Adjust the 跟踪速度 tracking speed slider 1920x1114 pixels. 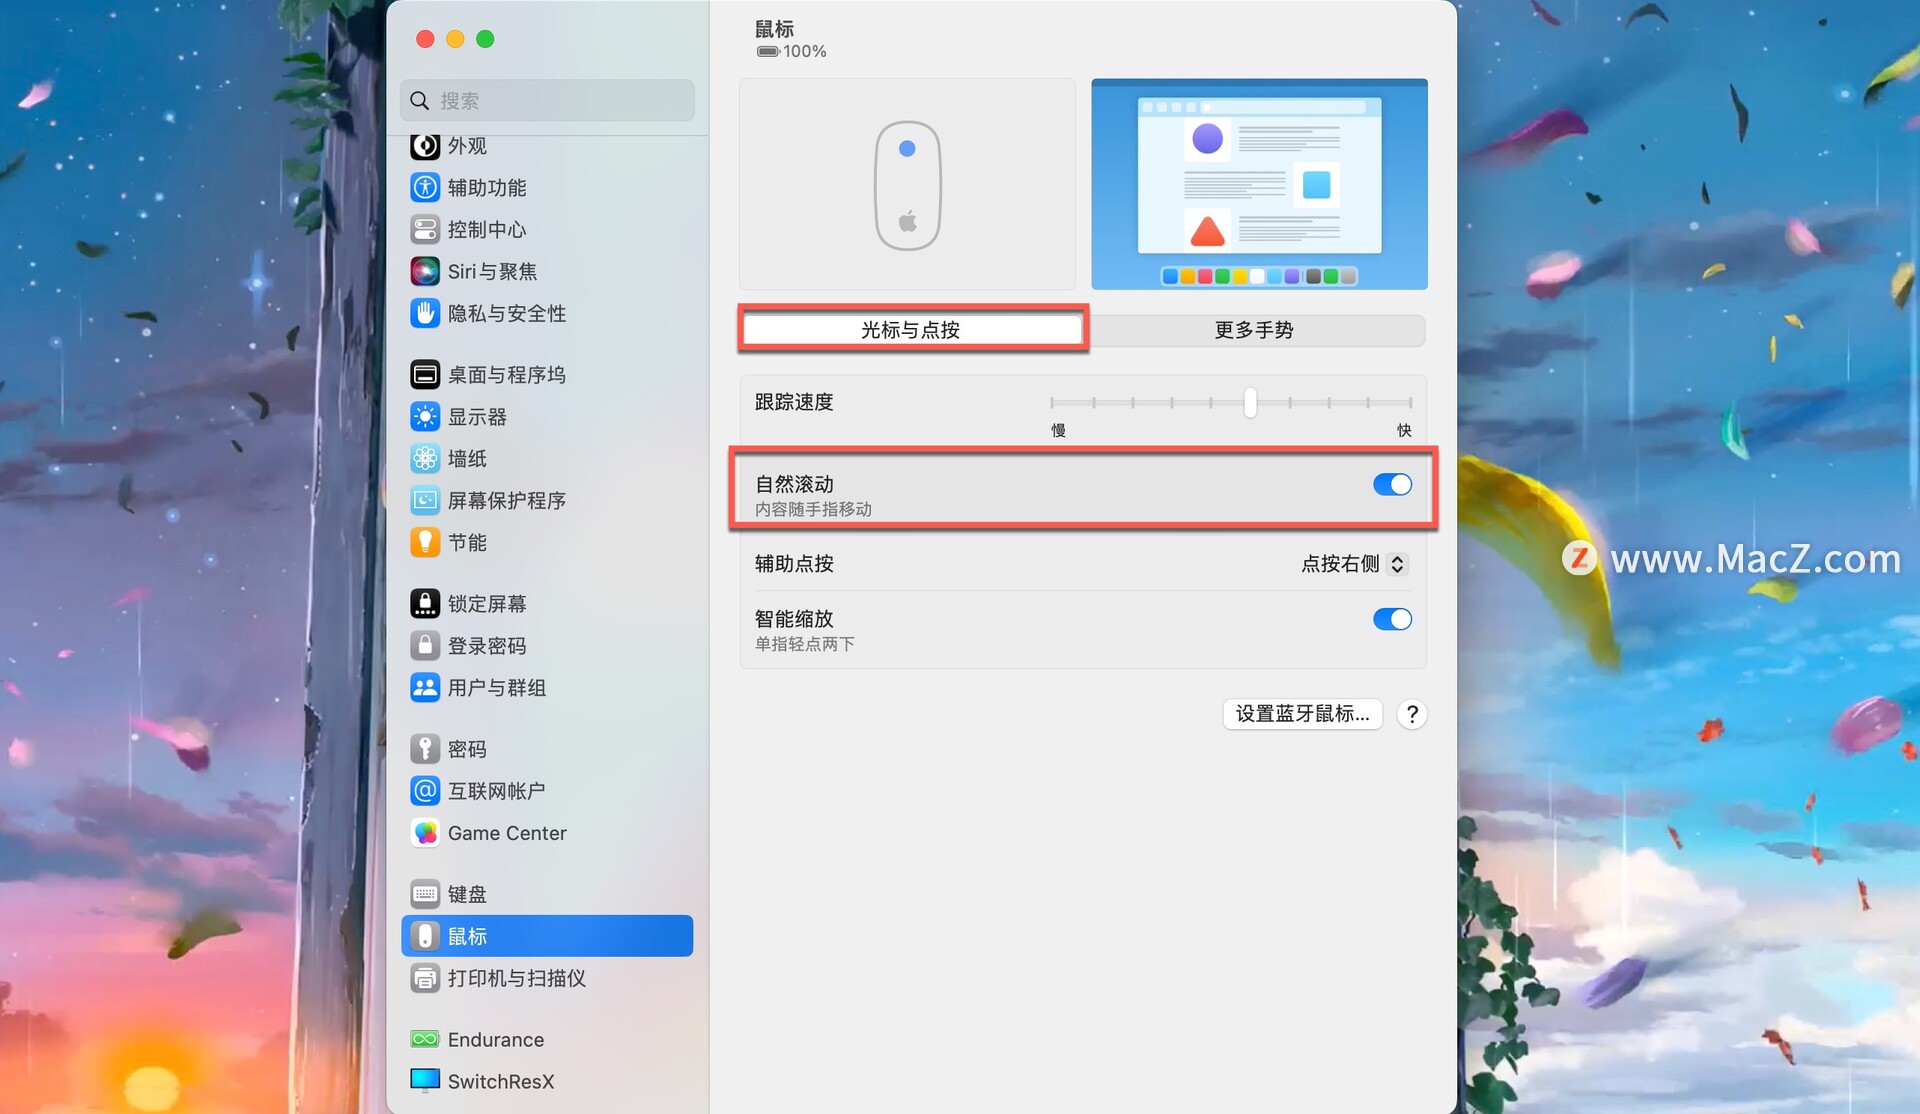1249,402
